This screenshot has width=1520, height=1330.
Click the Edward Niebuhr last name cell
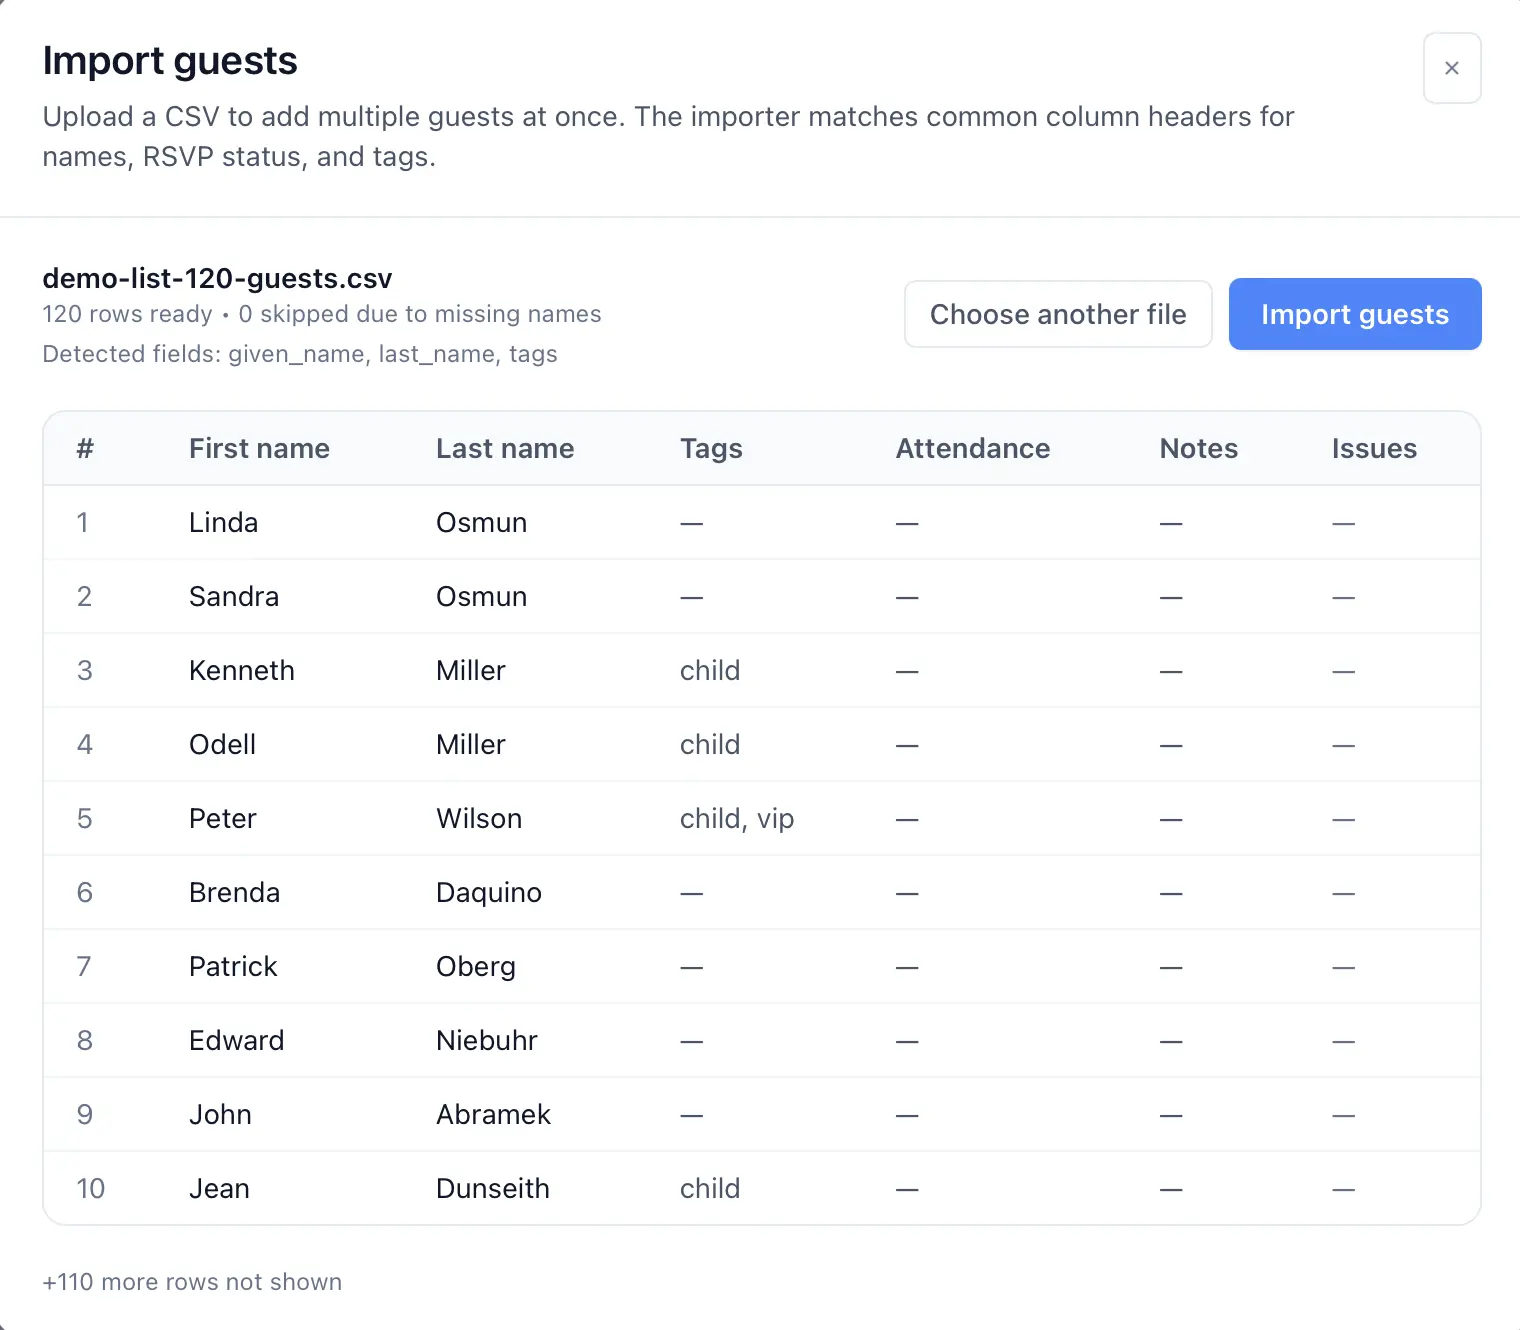click(x=487, y=1040)
